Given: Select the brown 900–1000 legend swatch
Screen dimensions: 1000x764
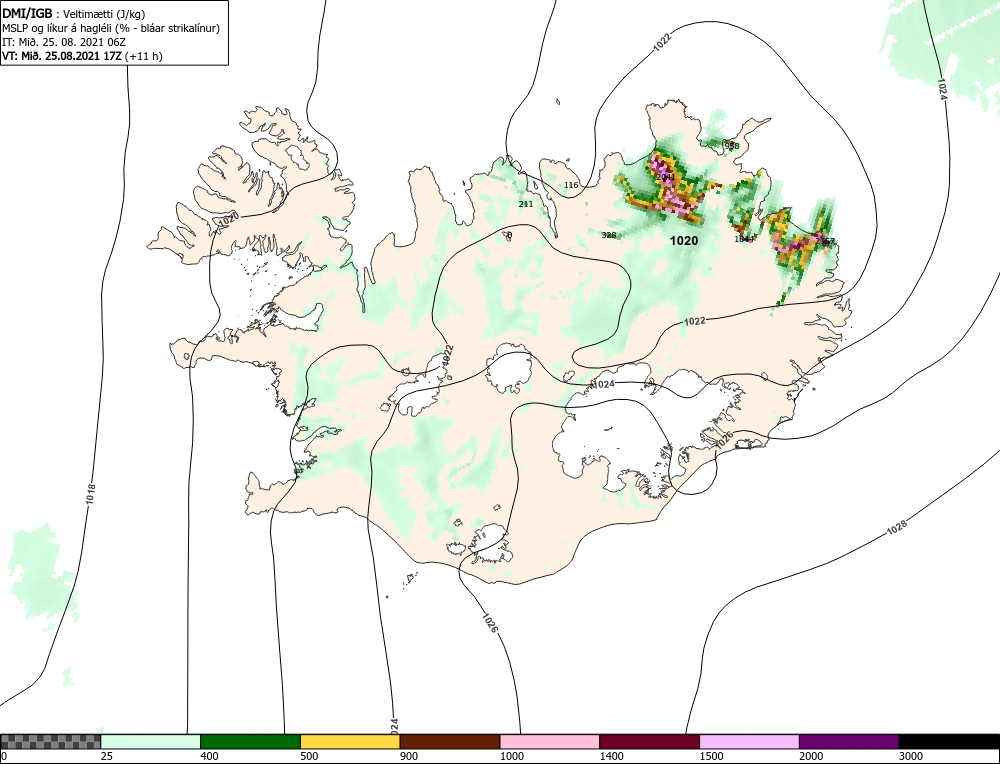Looking at the screenshot, I should (x=450, y=742).
